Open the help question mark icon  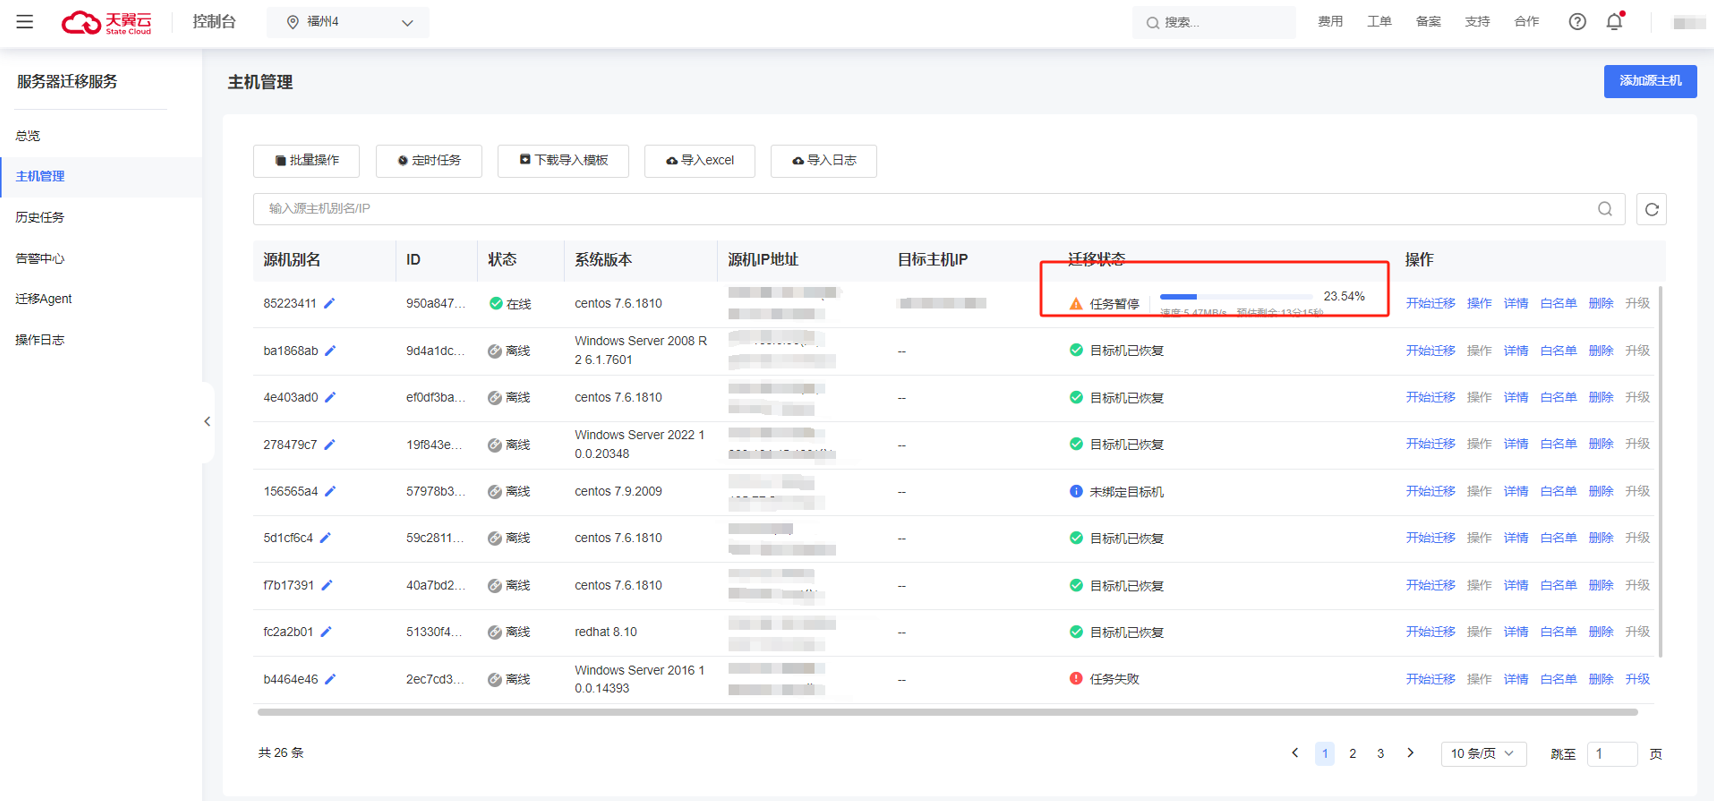pos(1577,21)
